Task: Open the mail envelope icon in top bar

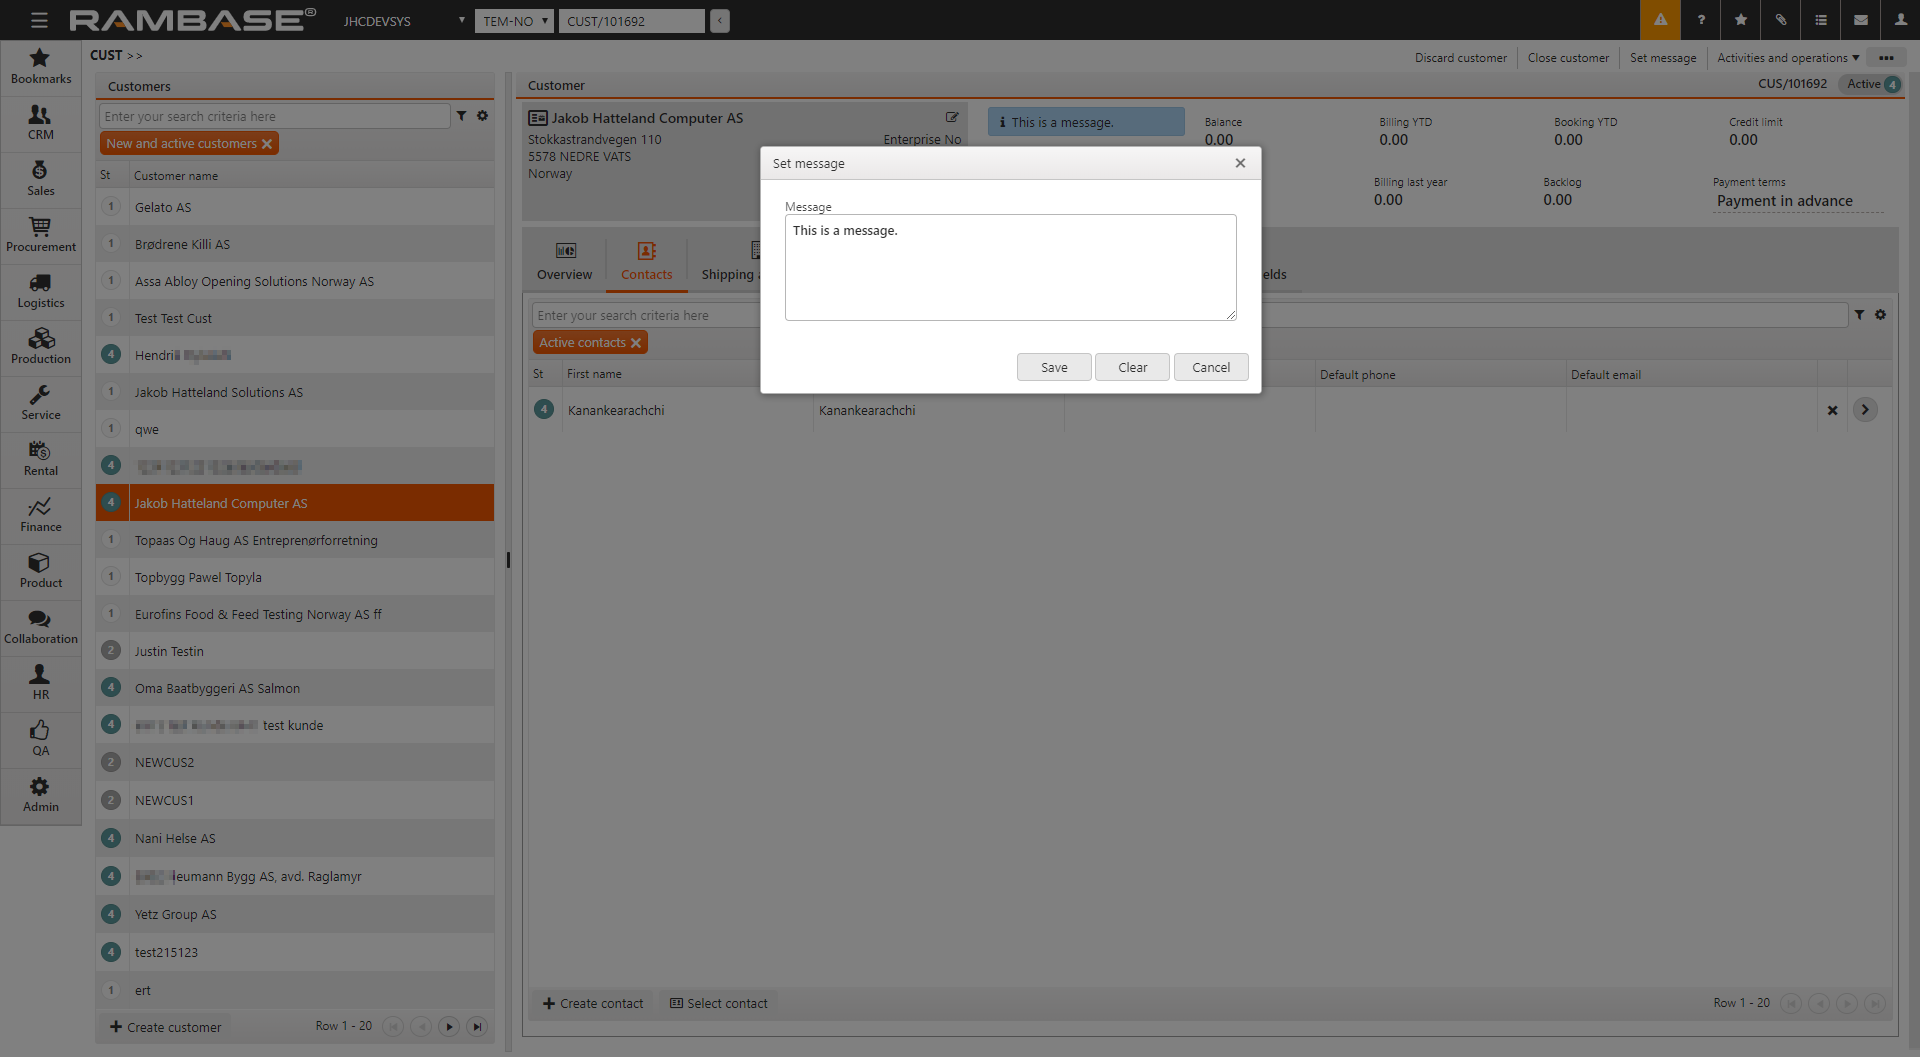Action: pos(1861,20)
